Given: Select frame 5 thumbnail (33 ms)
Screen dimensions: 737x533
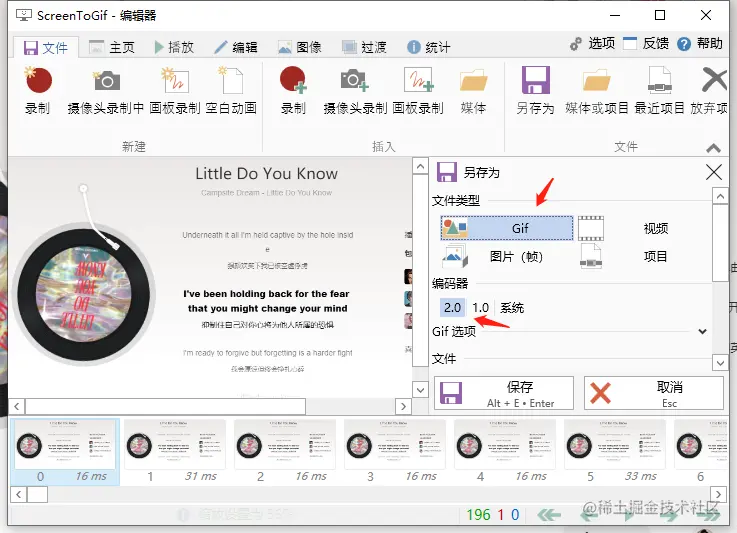Looking at the screenshot, I should [615, 452].
